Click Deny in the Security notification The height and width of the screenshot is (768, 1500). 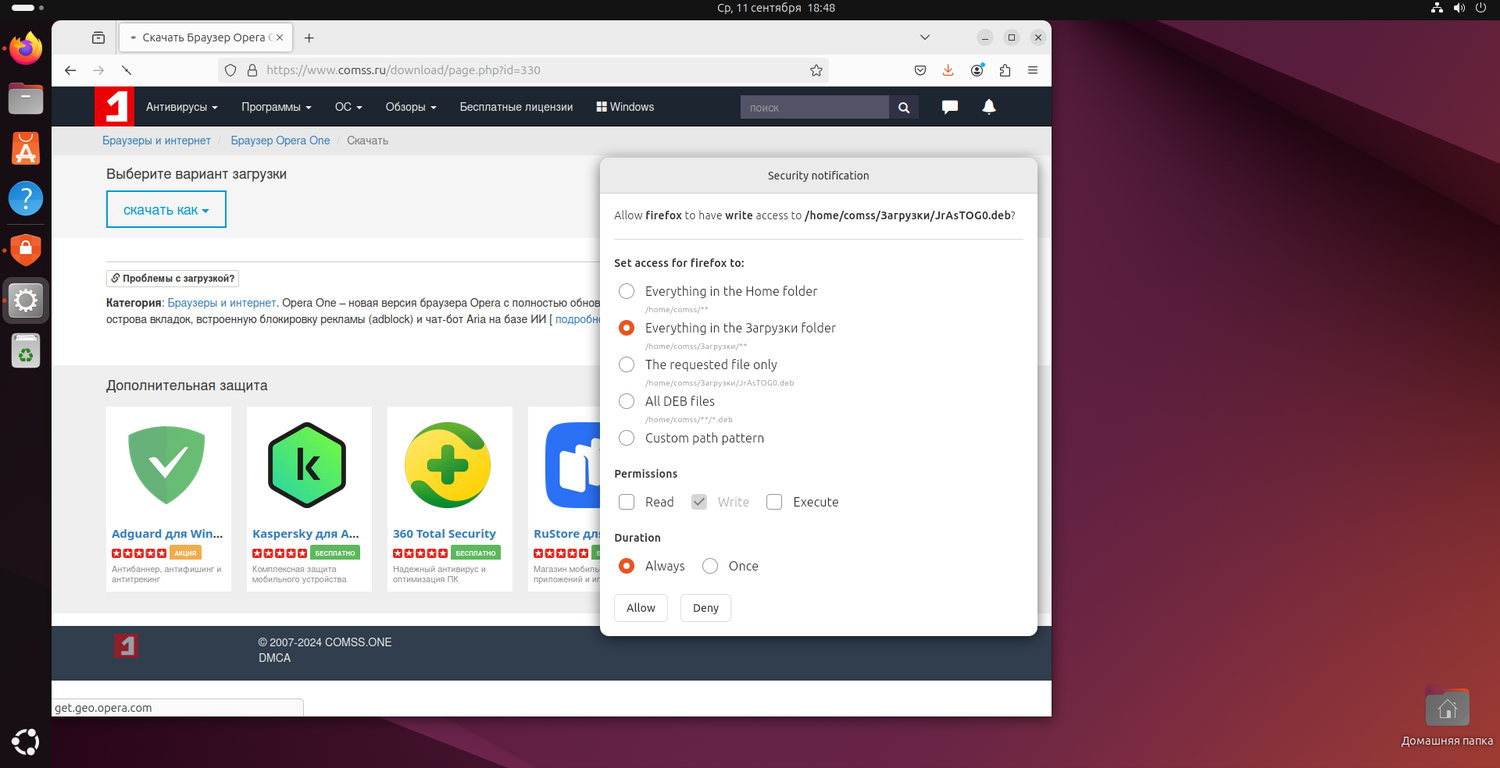[706, 608]
